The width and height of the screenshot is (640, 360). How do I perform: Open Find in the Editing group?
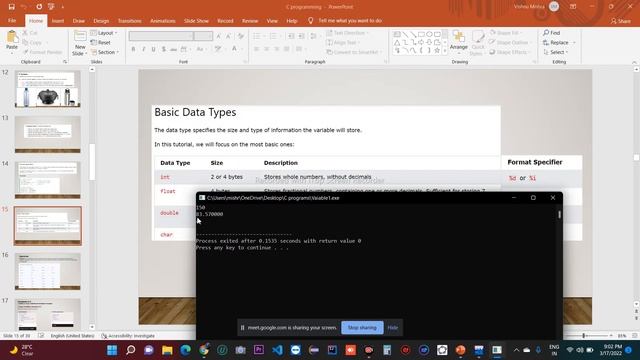(x=551, y=33)
